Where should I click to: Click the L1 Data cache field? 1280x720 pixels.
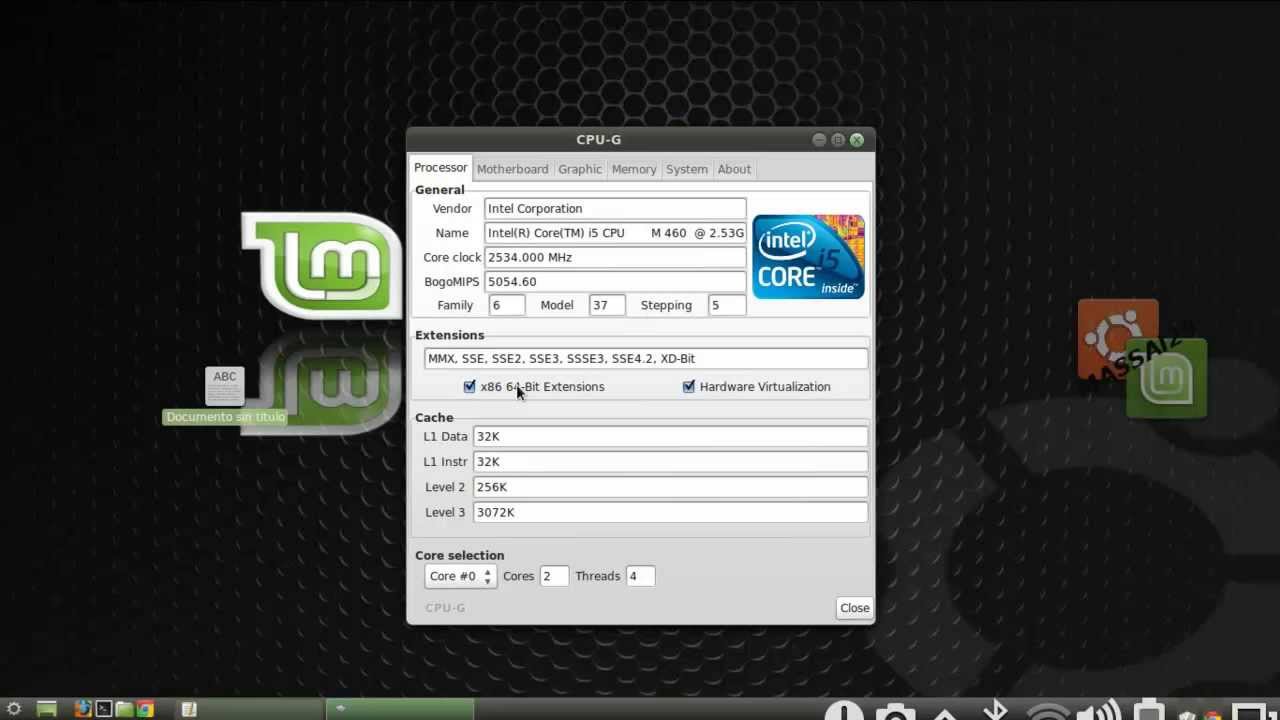pyautogui.click(x=670, y=436)
